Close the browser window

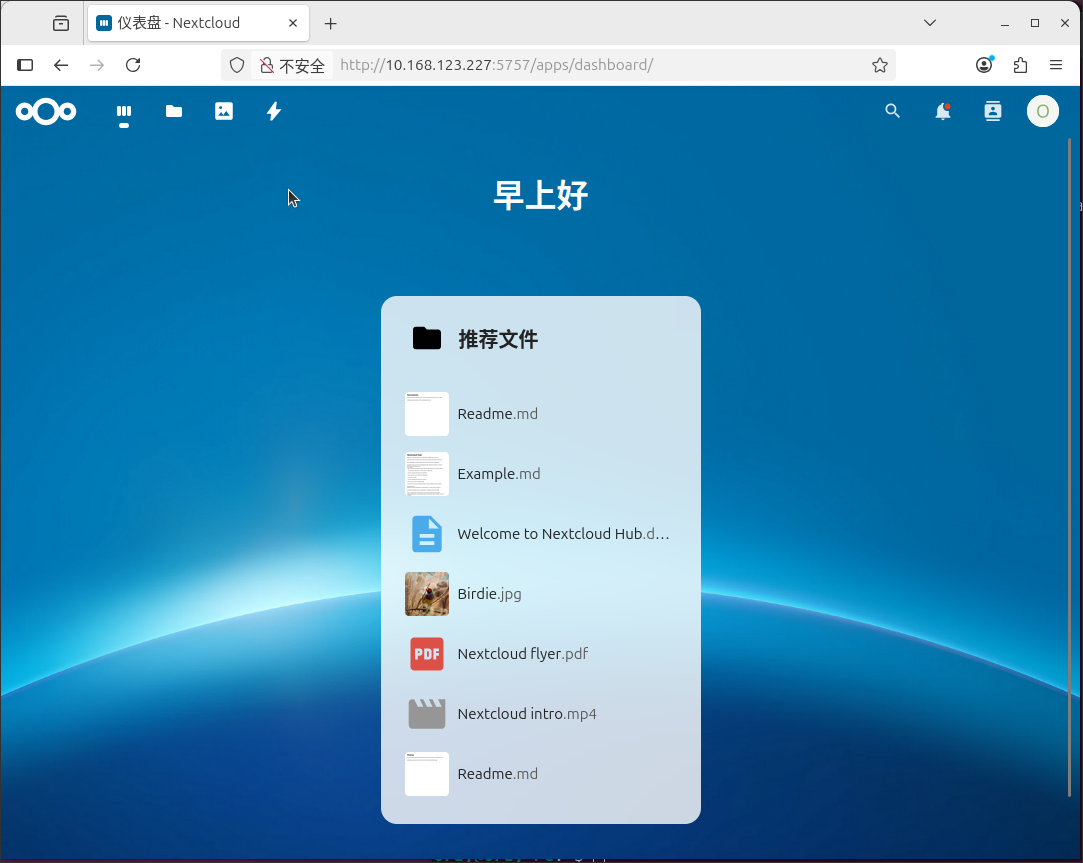coord(1065,23)
